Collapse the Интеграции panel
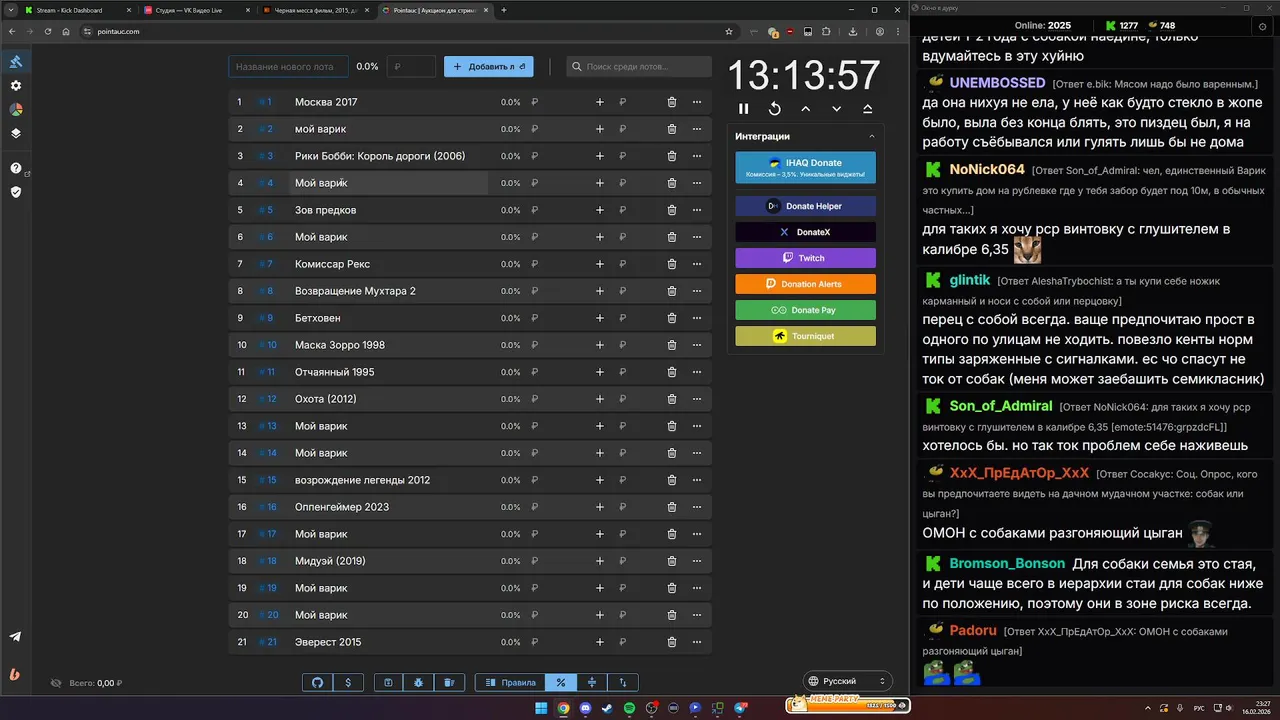1280x720 pixels. [x=871, y=136]
